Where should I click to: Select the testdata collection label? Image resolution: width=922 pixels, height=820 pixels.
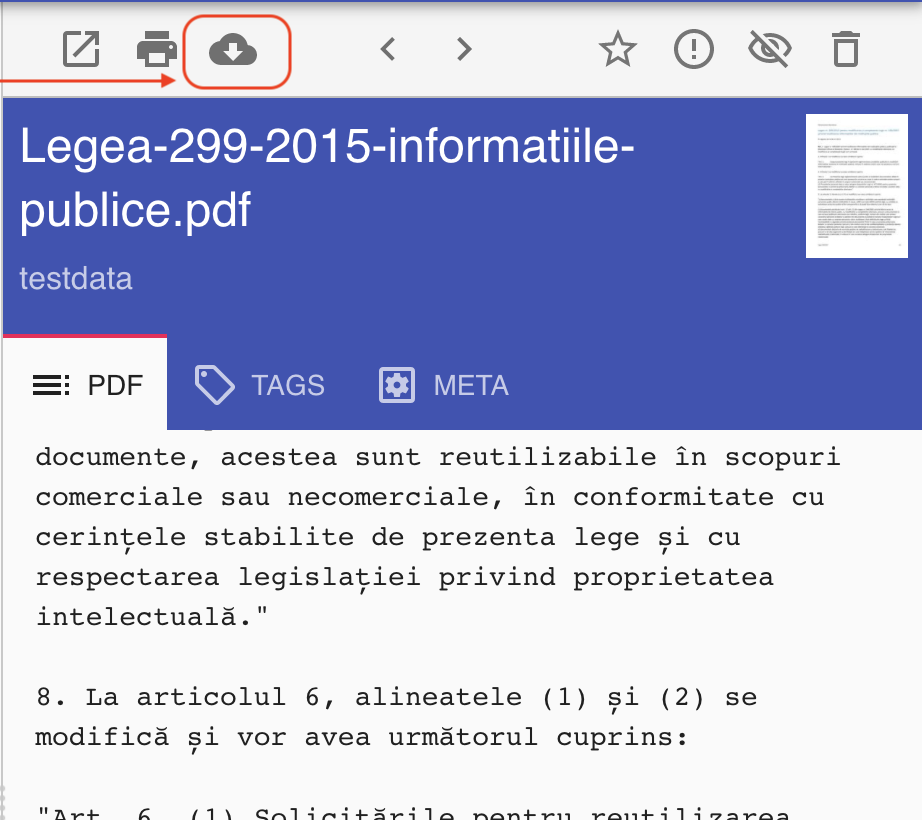point(76,278)
